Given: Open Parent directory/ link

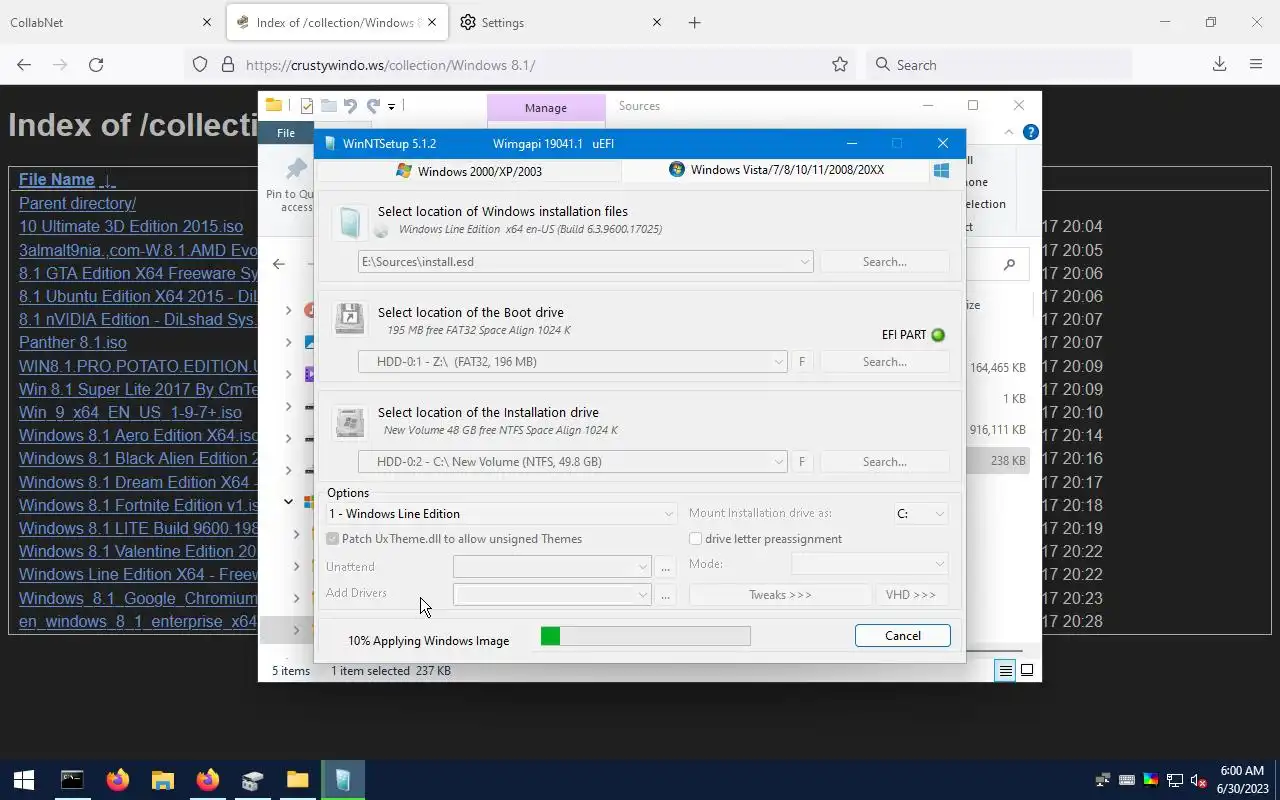Looking at the screenshot, I should [77, 203].
